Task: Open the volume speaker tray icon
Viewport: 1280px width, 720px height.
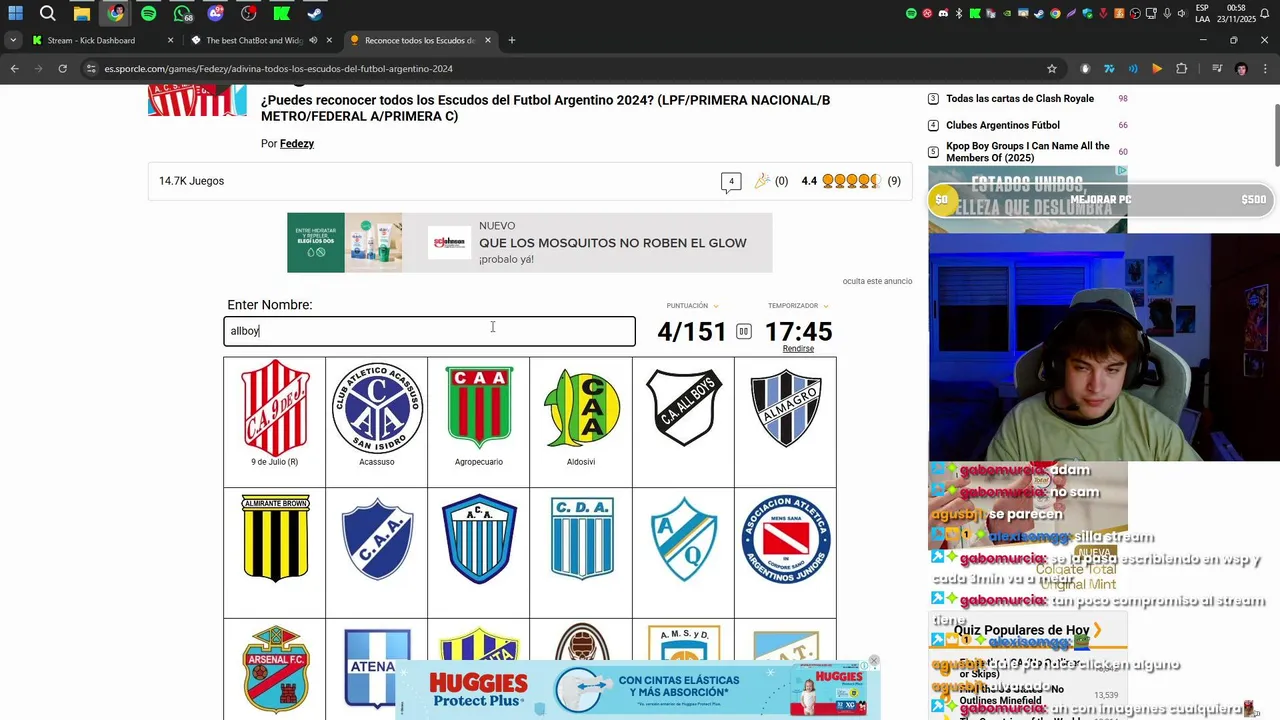Action: (x=1182, y=14)
